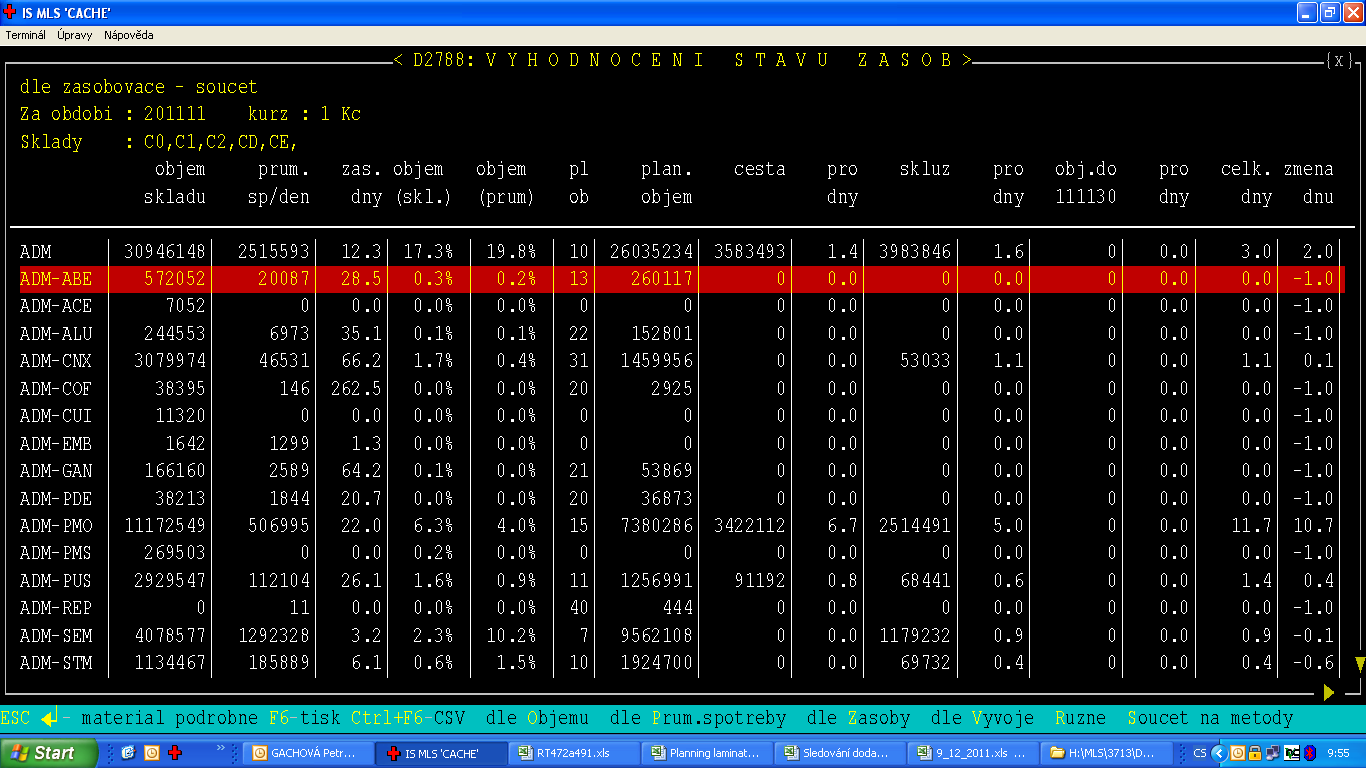
Task: Click the 'Sklady : C0,C1,C2,CD,CE,' line
Action: pos(159,142)
